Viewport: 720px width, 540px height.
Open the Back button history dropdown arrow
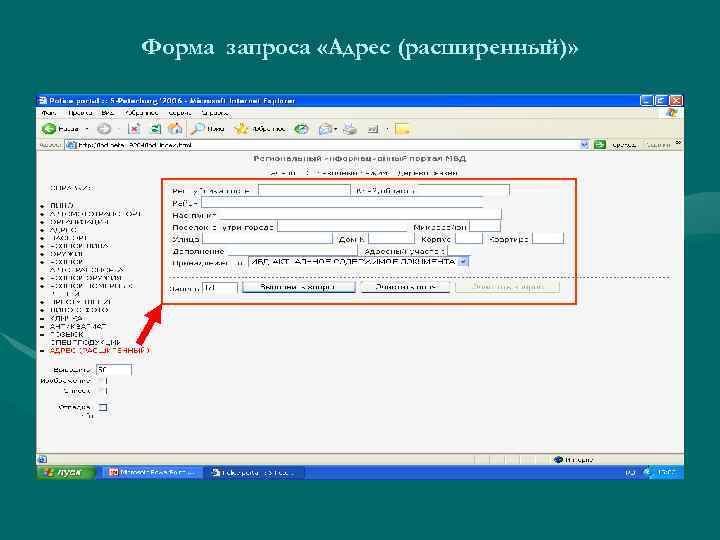86,129
